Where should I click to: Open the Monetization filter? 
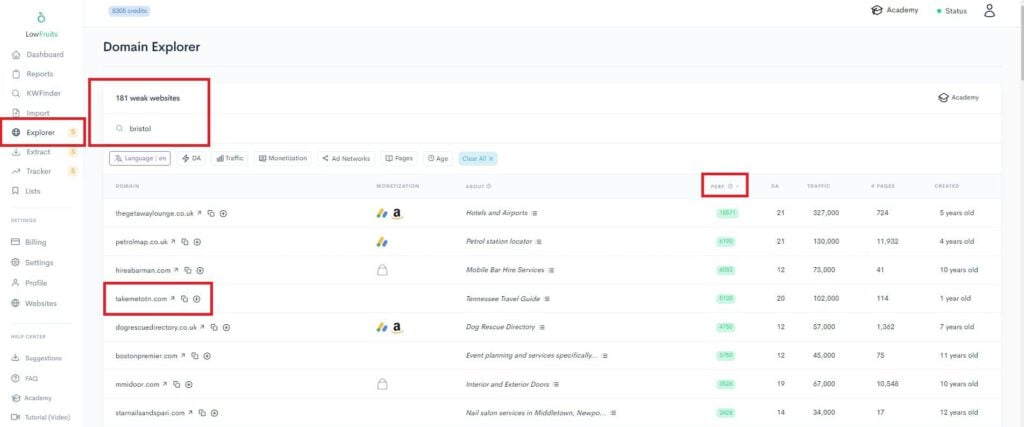point(283,159)
